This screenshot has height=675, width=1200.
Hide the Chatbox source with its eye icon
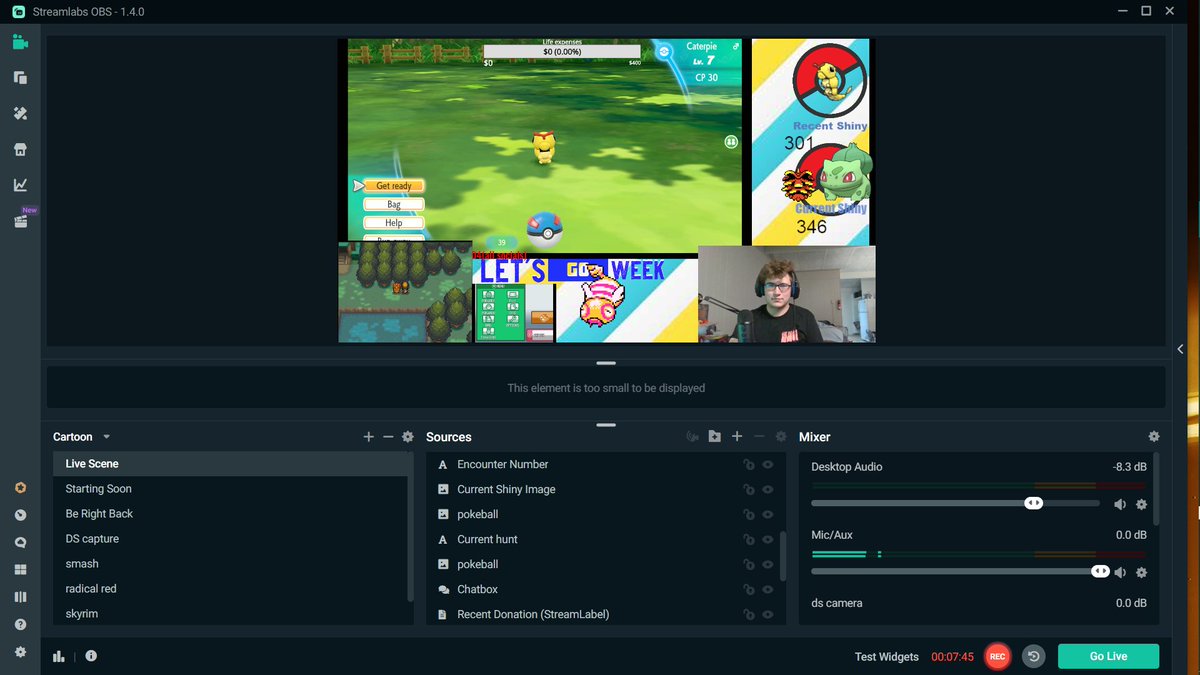(x=767, y=589)
